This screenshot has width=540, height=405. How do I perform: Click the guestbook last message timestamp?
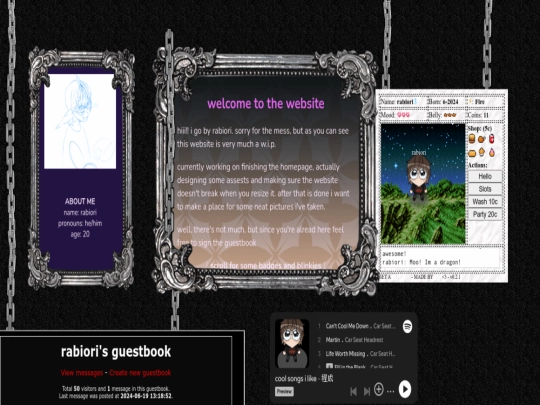click(146, 396)
